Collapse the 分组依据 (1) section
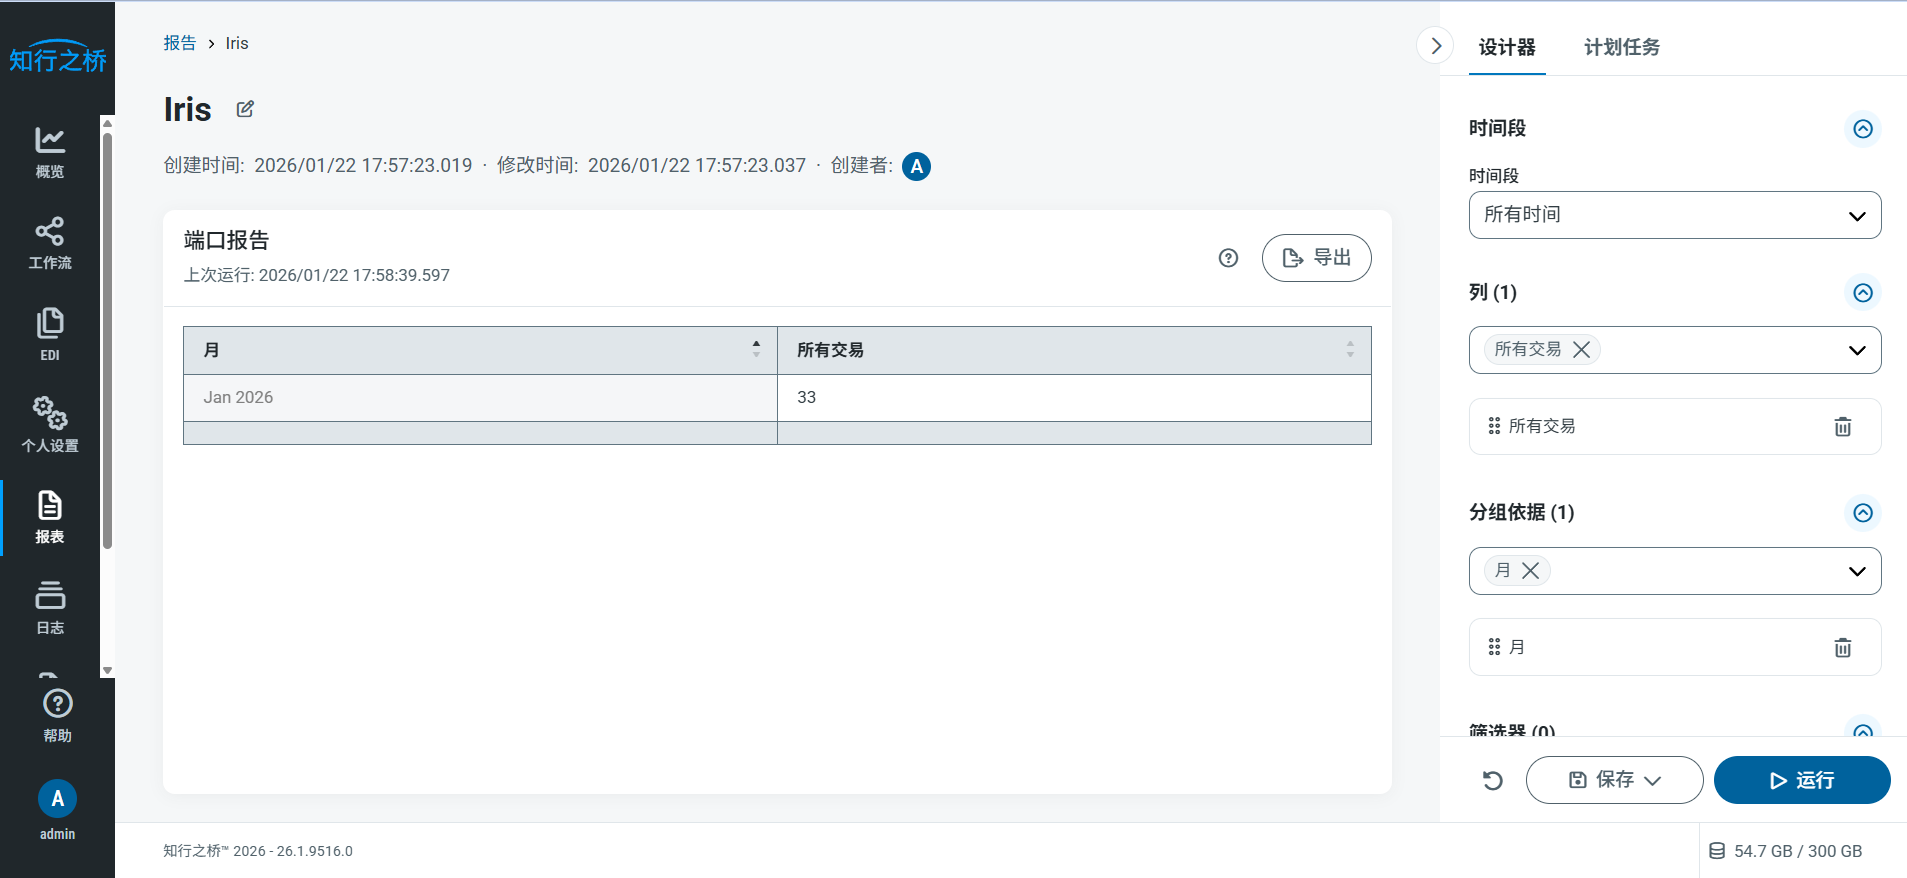Screen dimensions: 1907x878 (x=1862, y=513)
